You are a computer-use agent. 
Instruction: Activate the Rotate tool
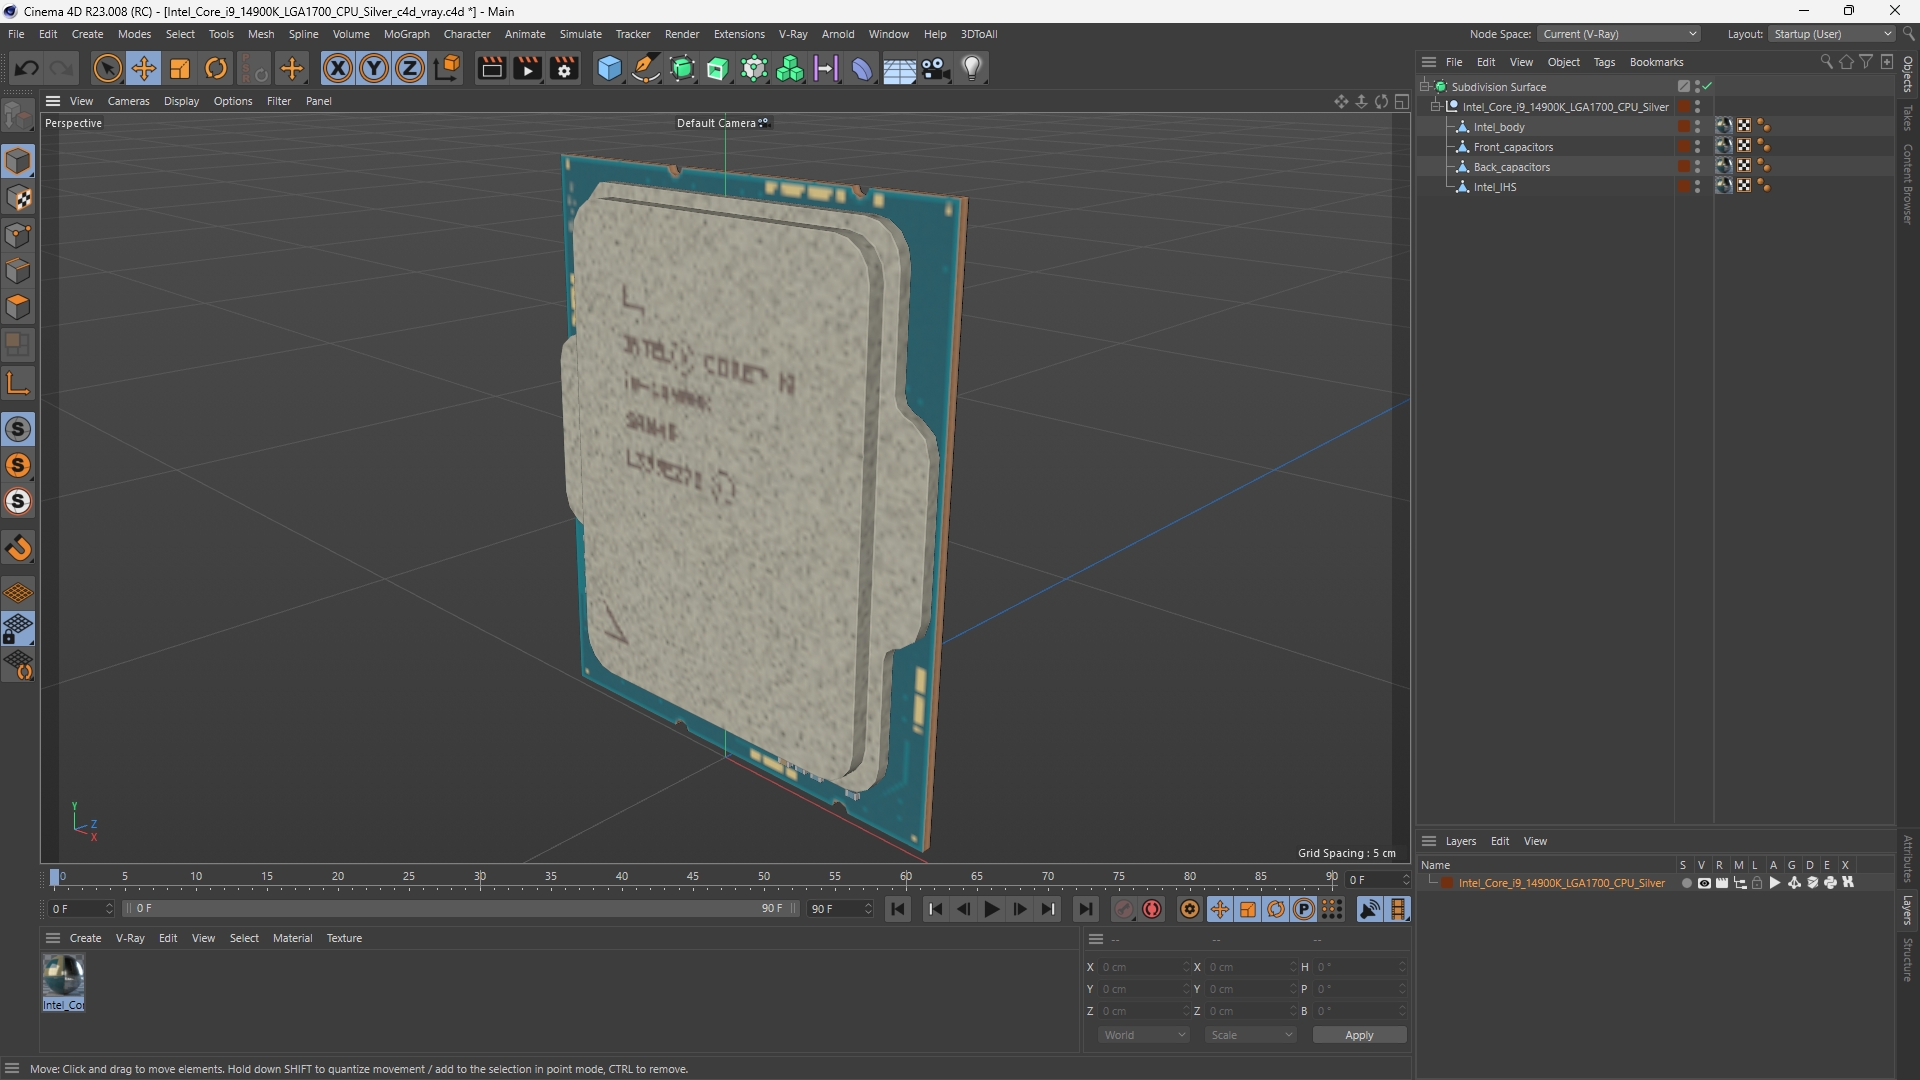(216, 68)
